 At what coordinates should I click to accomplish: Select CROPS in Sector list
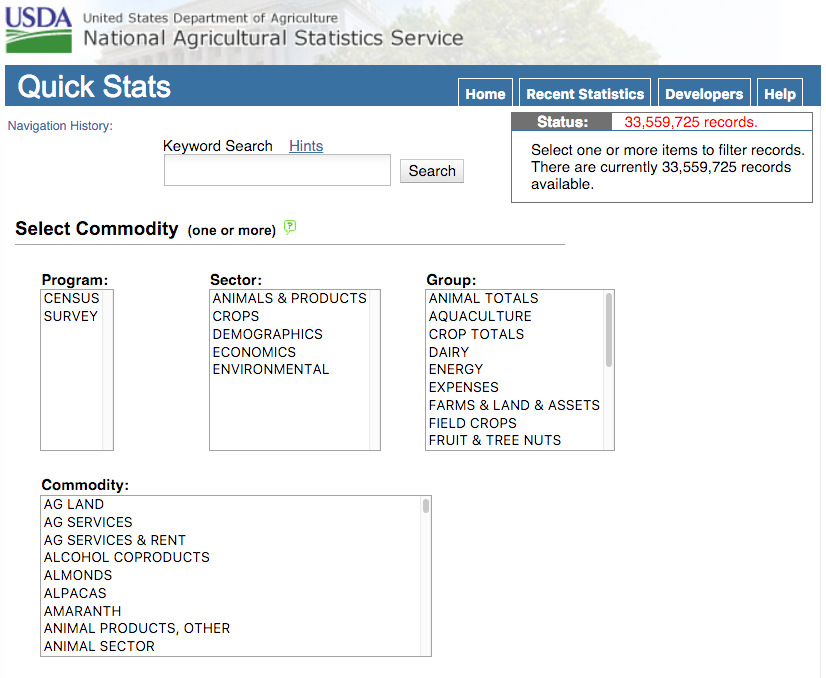pos(290,316)
